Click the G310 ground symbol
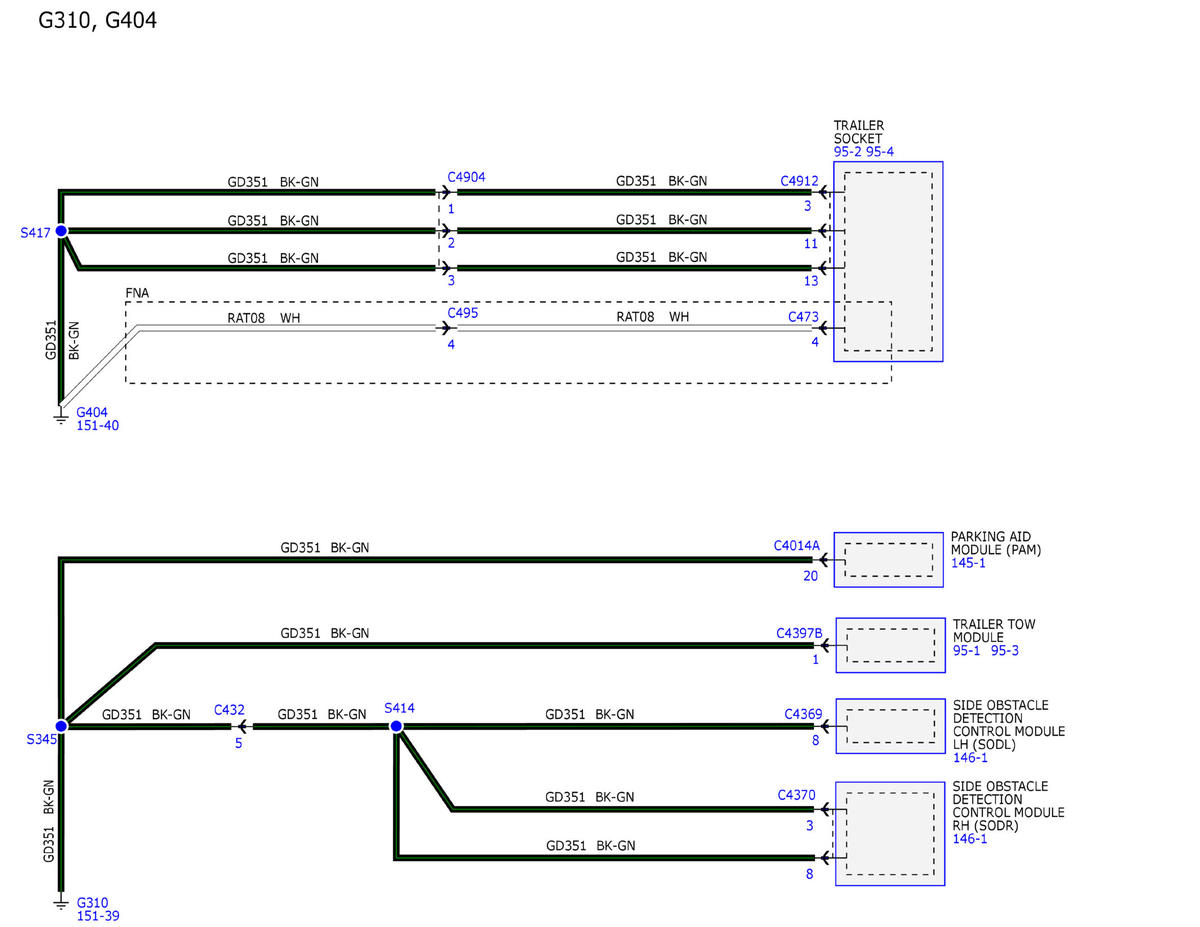Viewport: 1200px width, 927px height. click(x=61, y=904)
